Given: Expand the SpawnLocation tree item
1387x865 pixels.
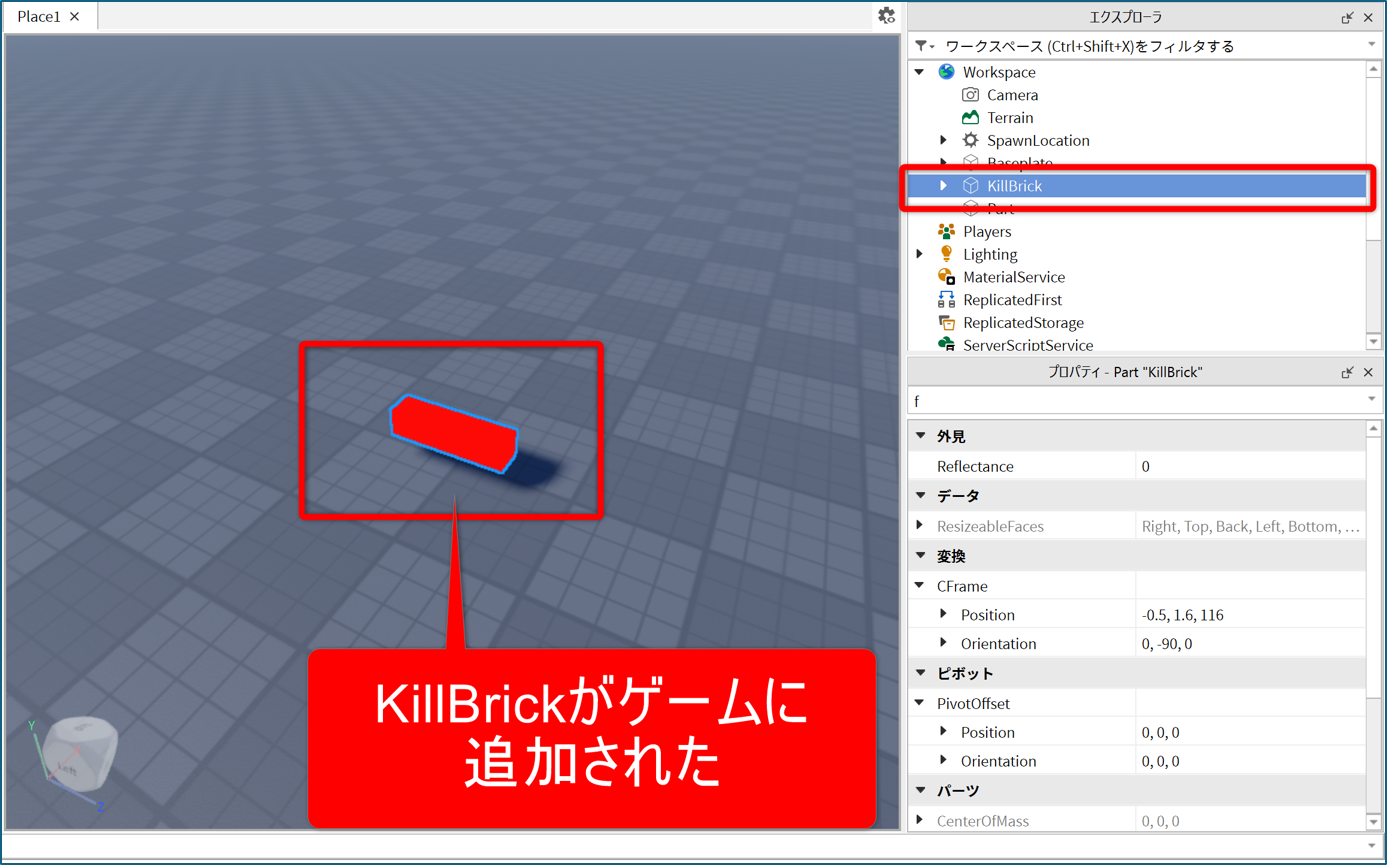Looking at the screenshot, I should (943, 141).
